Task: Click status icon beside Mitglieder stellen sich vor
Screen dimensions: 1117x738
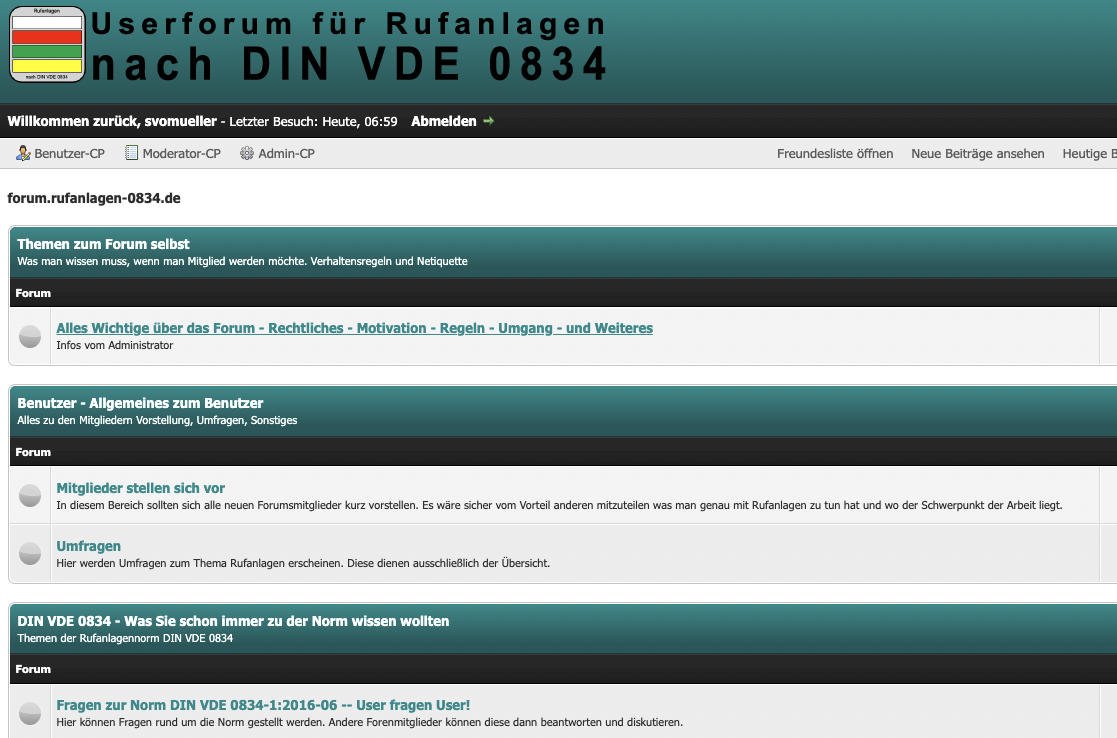Action: (x=30, y=495)
